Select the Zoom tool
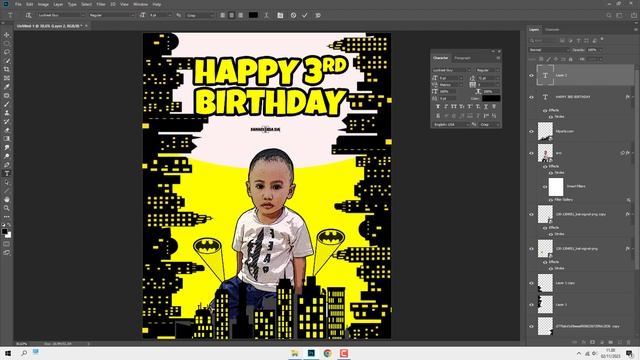The height and width of the screenshot is (360, 640). [7, 208]
